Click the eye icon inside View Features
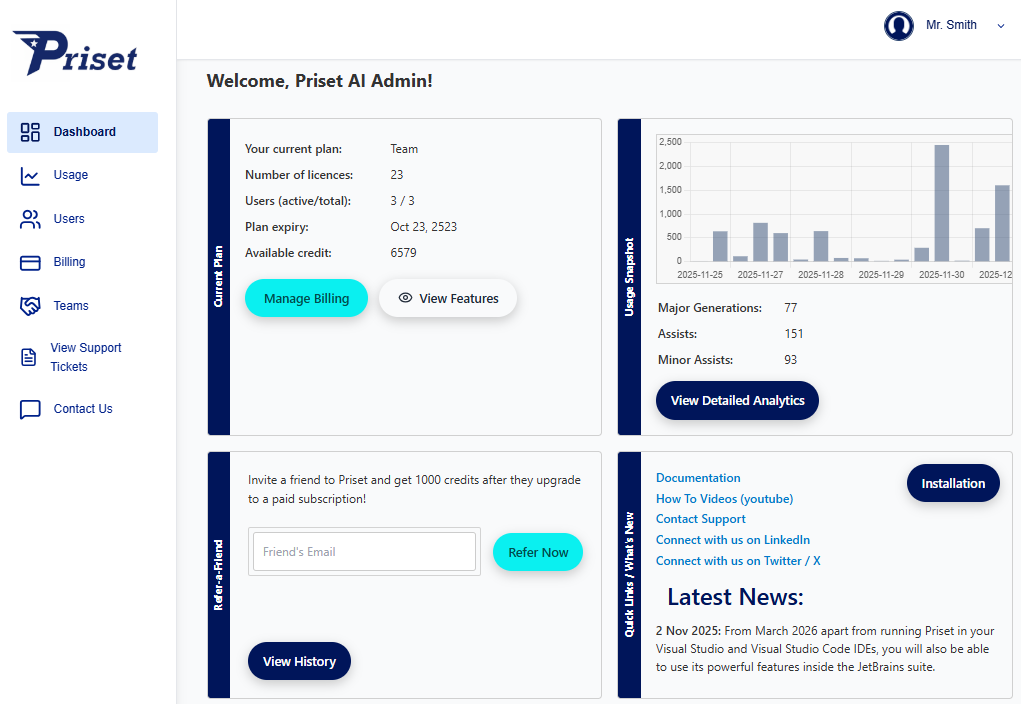The image size is (1021, 704). [404, 298]
